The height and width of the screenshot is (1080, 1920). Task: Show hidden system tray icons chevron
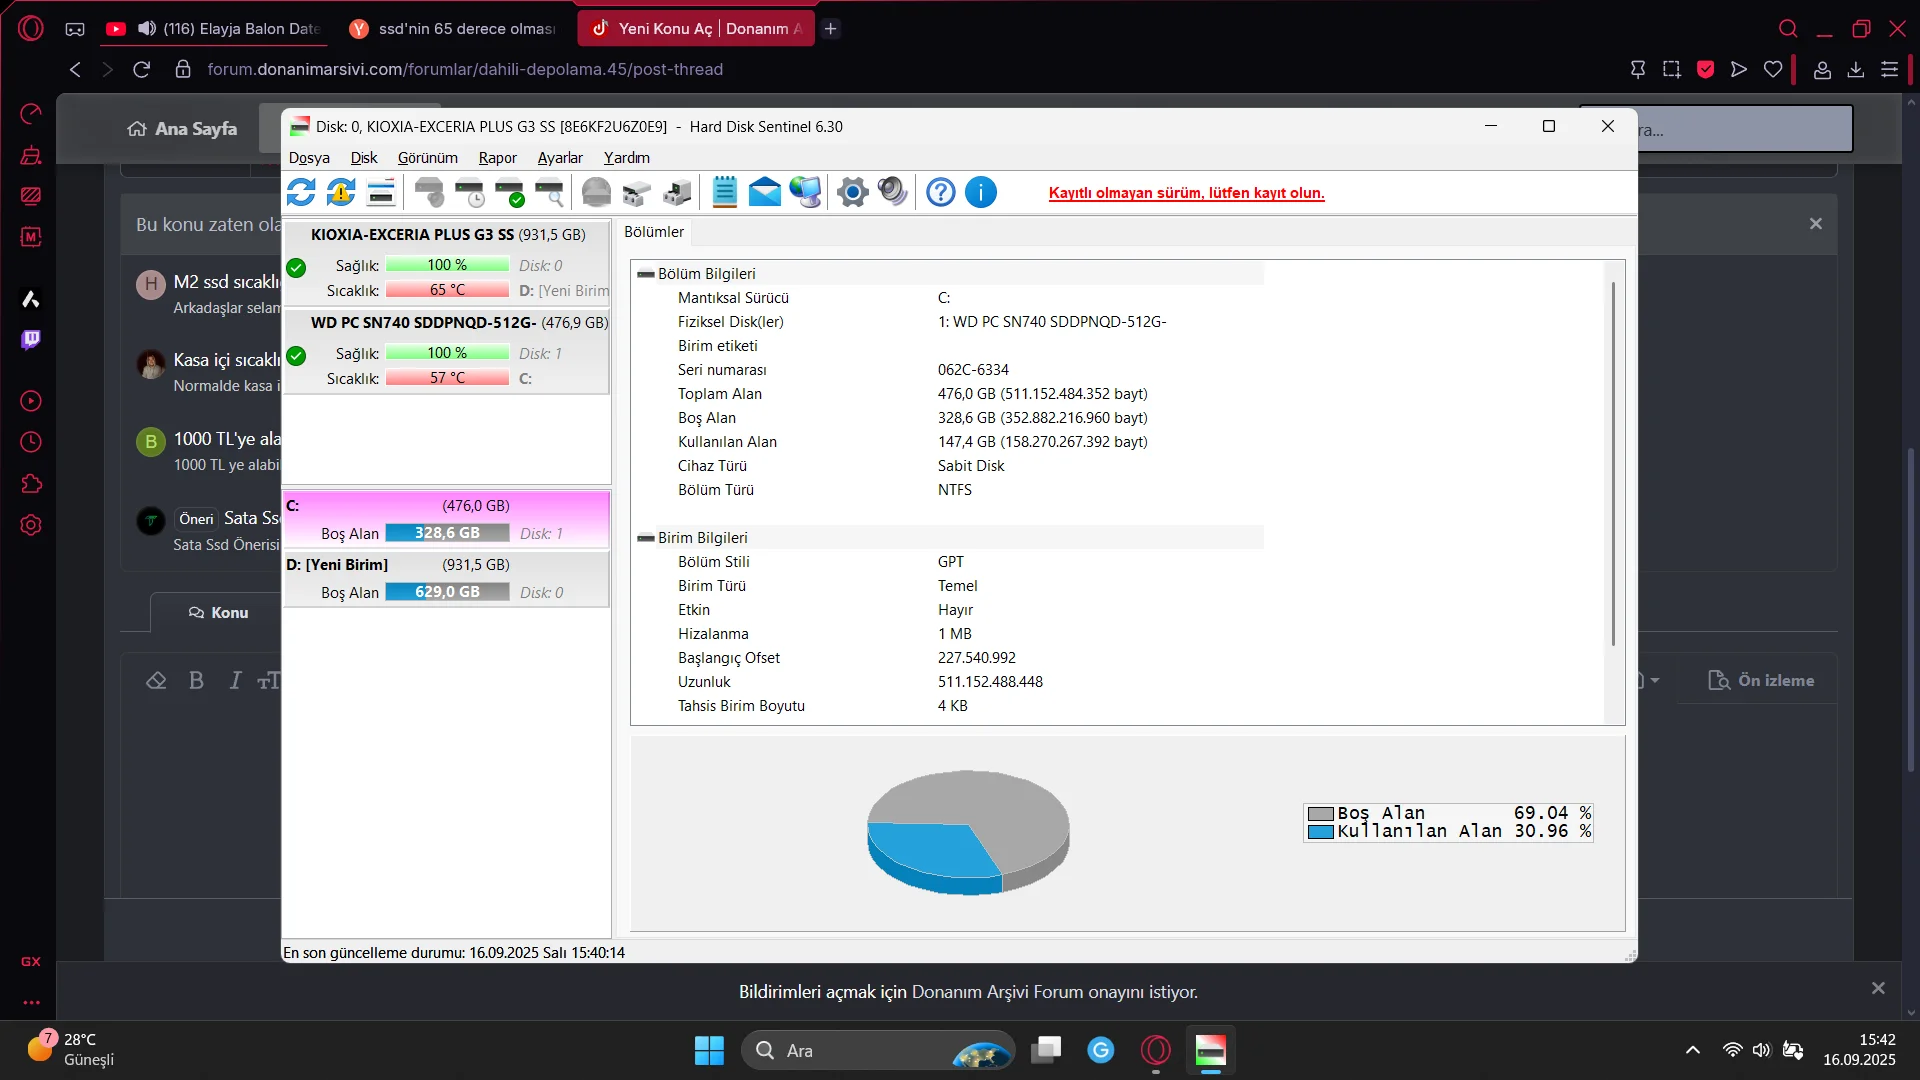[x=1692, y=1050]
